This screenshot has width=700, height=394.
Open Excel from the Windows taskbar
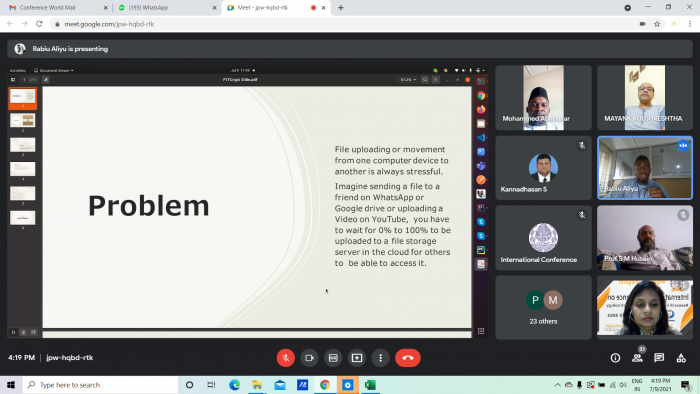point(370,385)
